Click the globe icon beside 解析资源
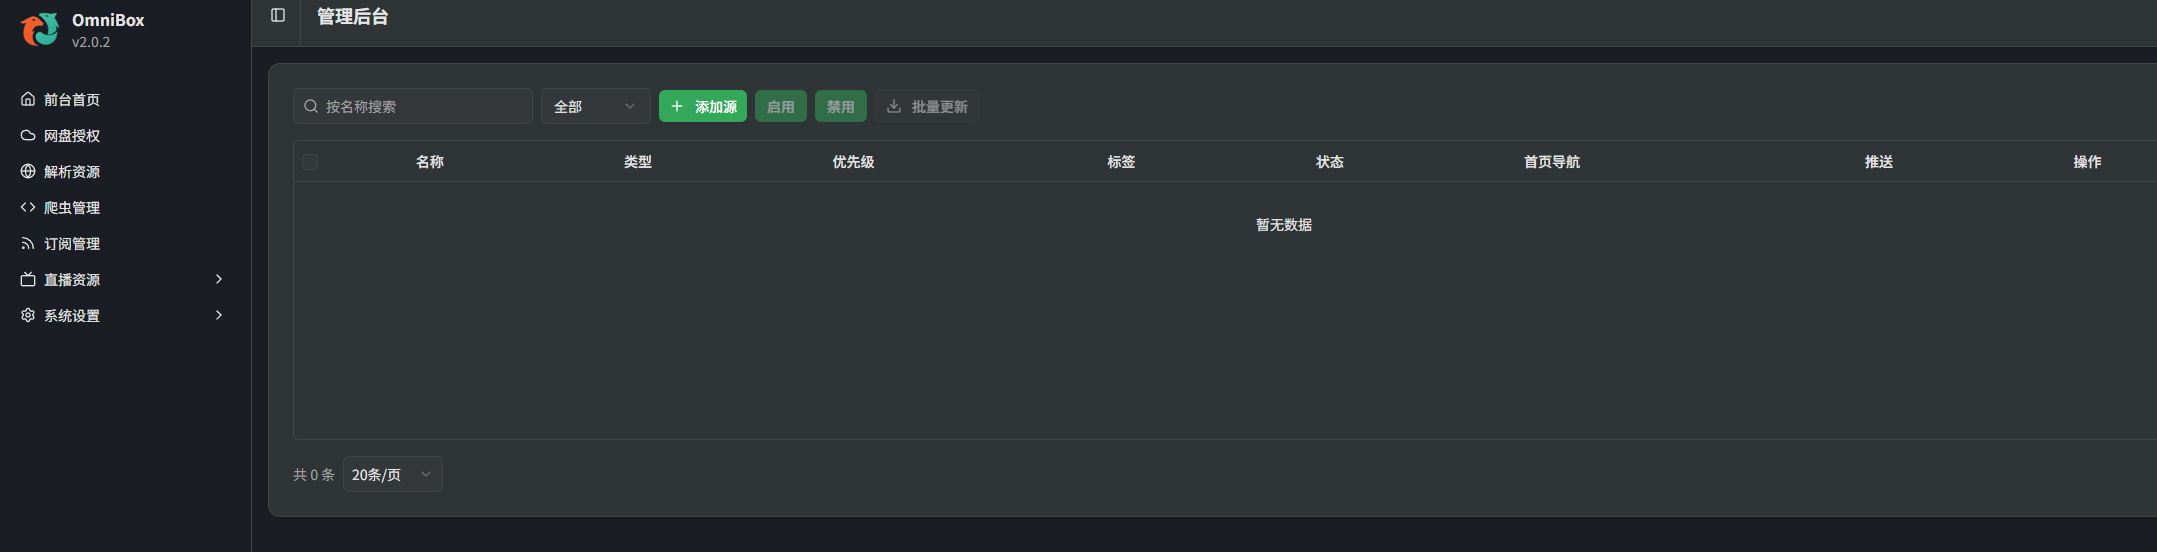Viewport: 2157px width, 552px height. tap(28, 171)
